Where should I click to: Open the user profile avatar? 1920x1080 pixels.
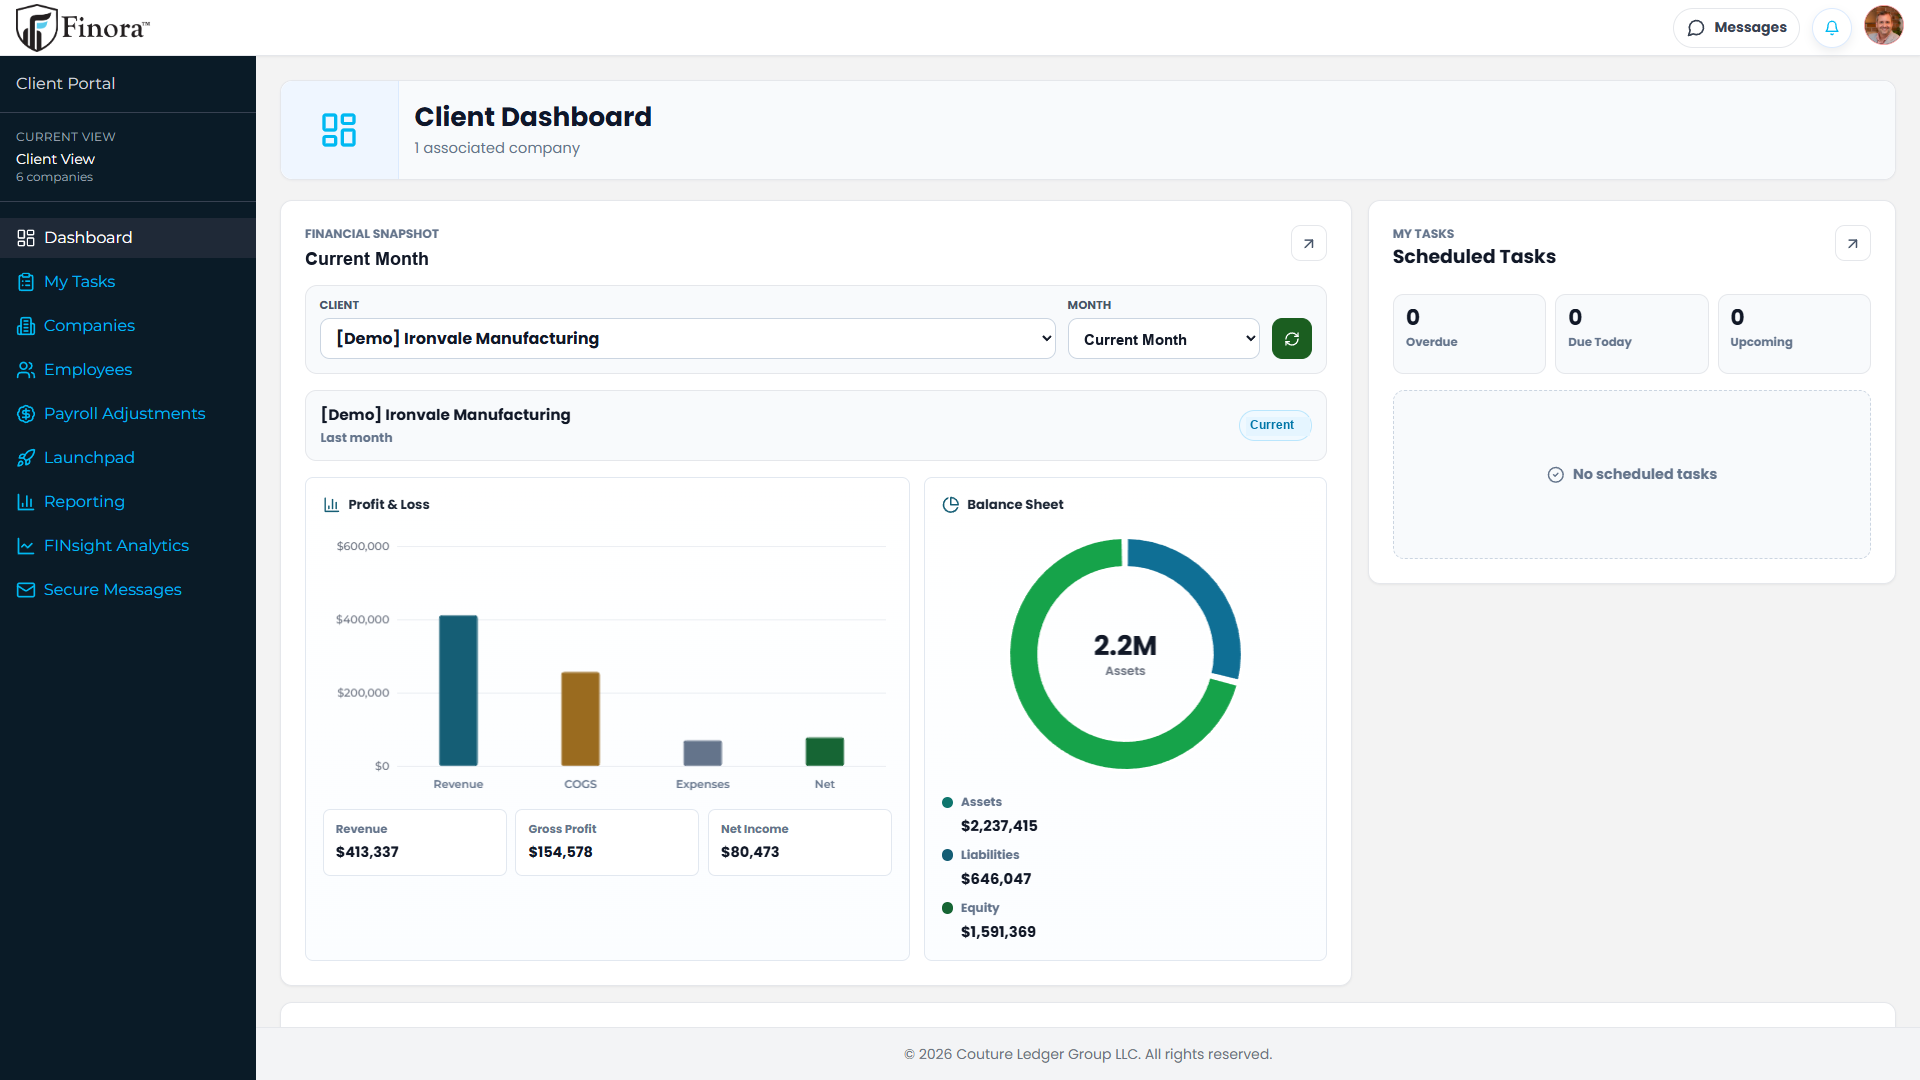(1884, 27)
